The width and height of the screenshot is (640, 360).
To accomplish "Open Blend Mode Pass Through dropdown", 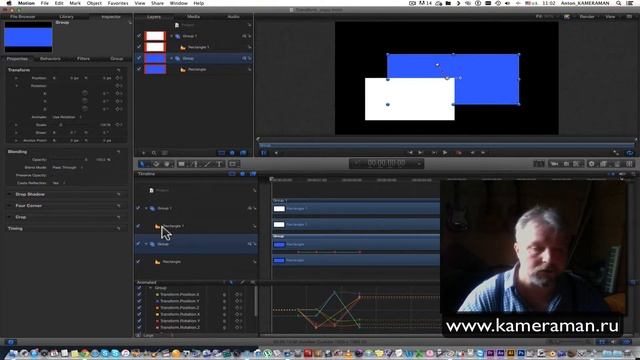I will pos(68,167).
